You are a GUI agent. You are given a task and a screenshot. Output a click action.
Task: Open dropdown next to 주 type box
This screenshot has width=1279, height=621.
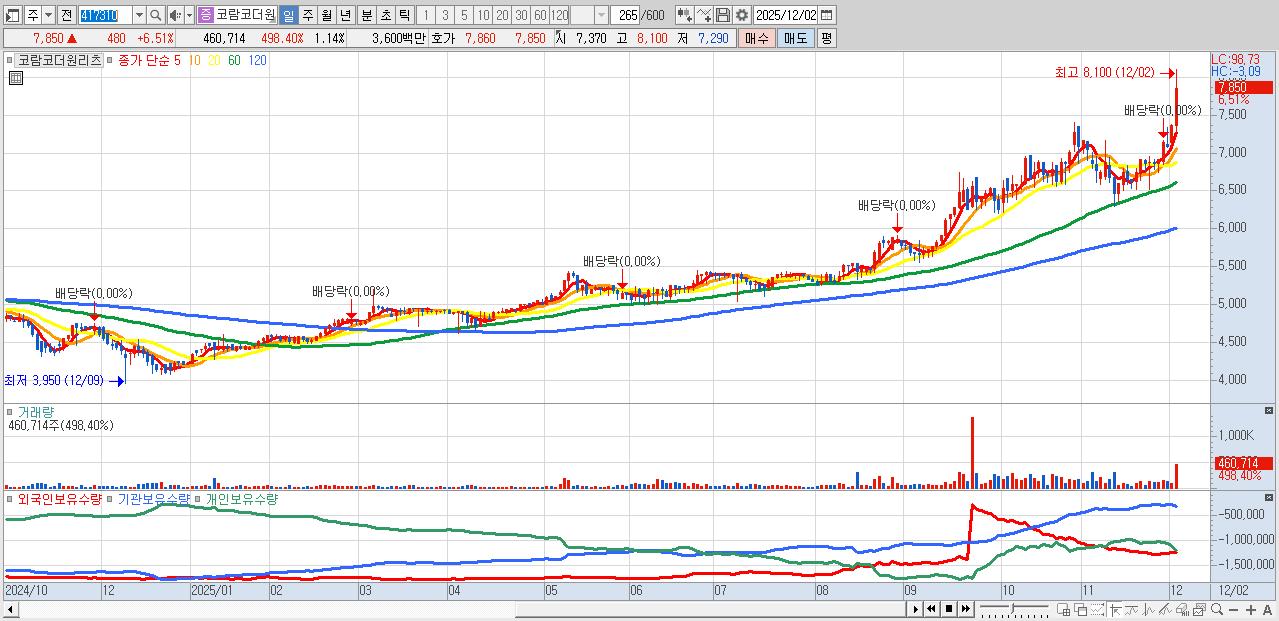pyautogui.click(x=48, y=15)
